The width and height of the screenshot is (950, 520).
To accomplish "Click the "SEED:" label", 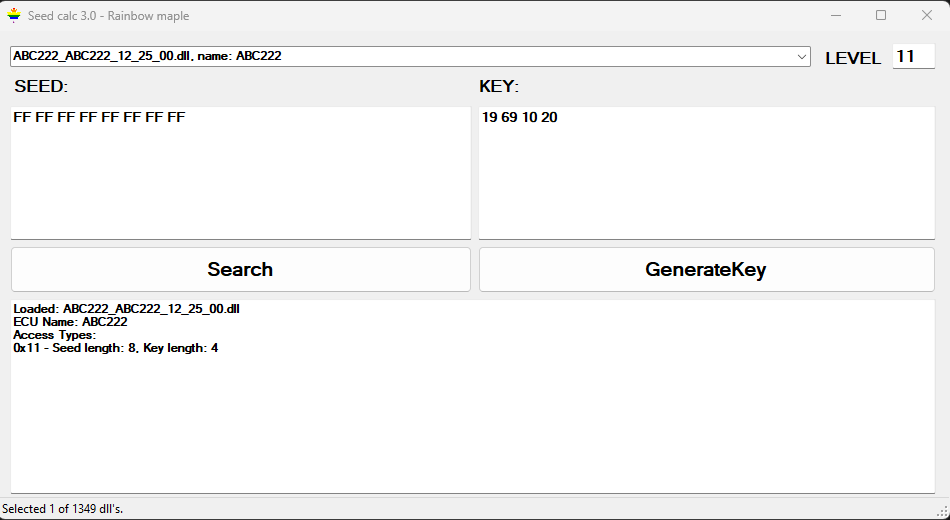I will tap(41, 87).
